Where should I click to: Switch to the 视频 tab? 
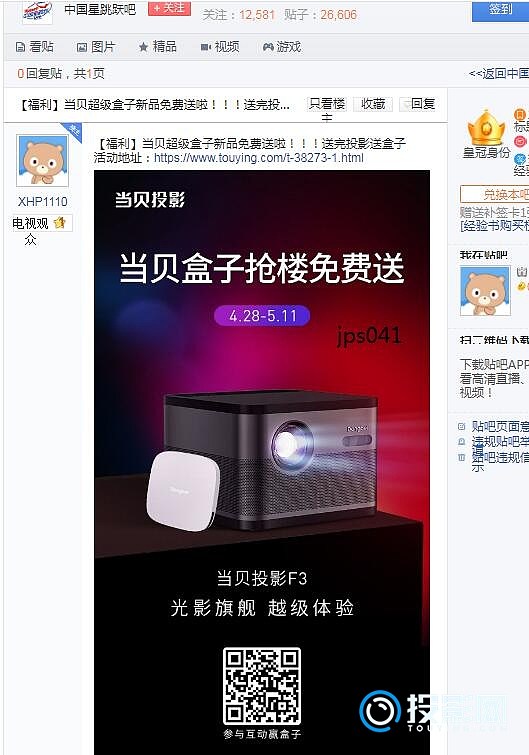click(220, 47)
